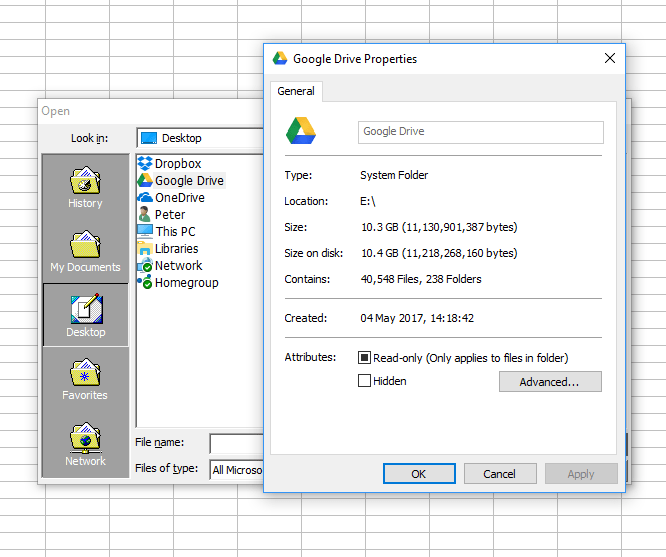Viewport: 666px width, 557px height.
Task: Click the OneDrive label text
Action: click(180, 198)
